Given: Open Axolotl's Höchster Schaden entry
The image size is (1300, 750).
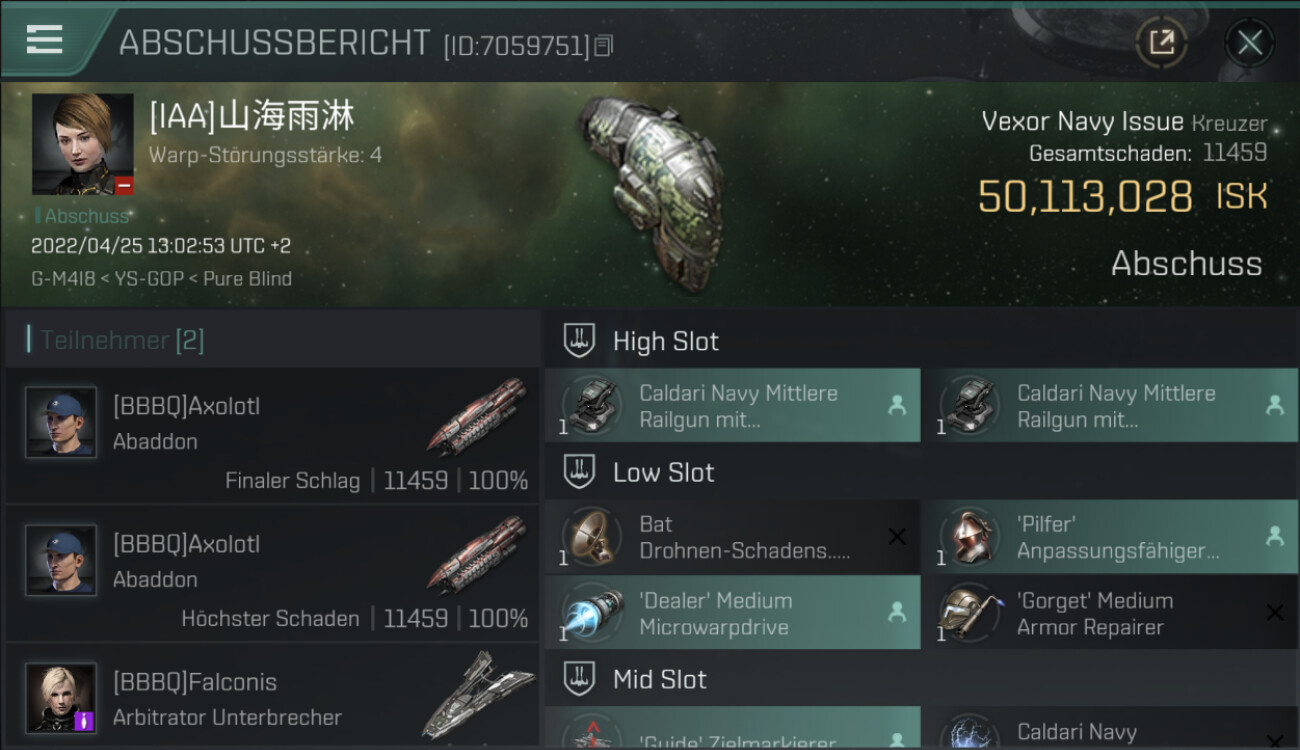Looking at the screenshot, I should [x=272, y=573].
